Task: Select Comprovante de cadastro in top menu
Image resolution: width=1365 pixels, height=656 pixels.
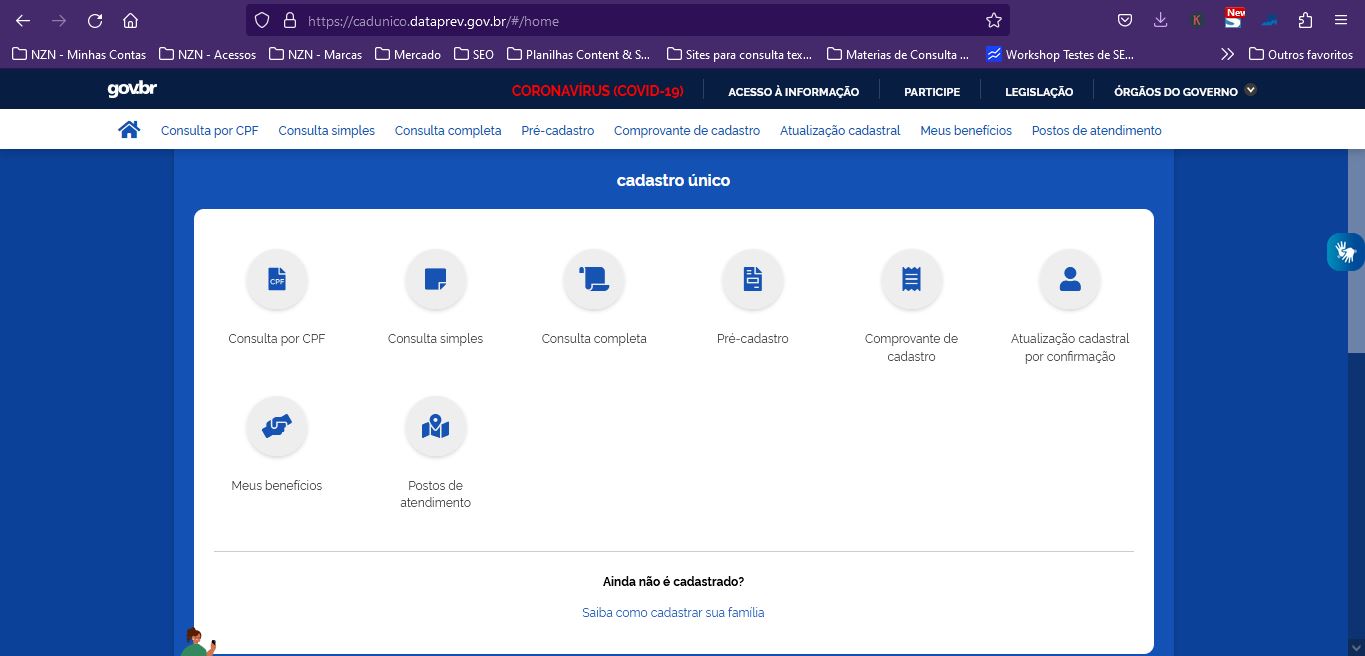Action: point(686,130)
